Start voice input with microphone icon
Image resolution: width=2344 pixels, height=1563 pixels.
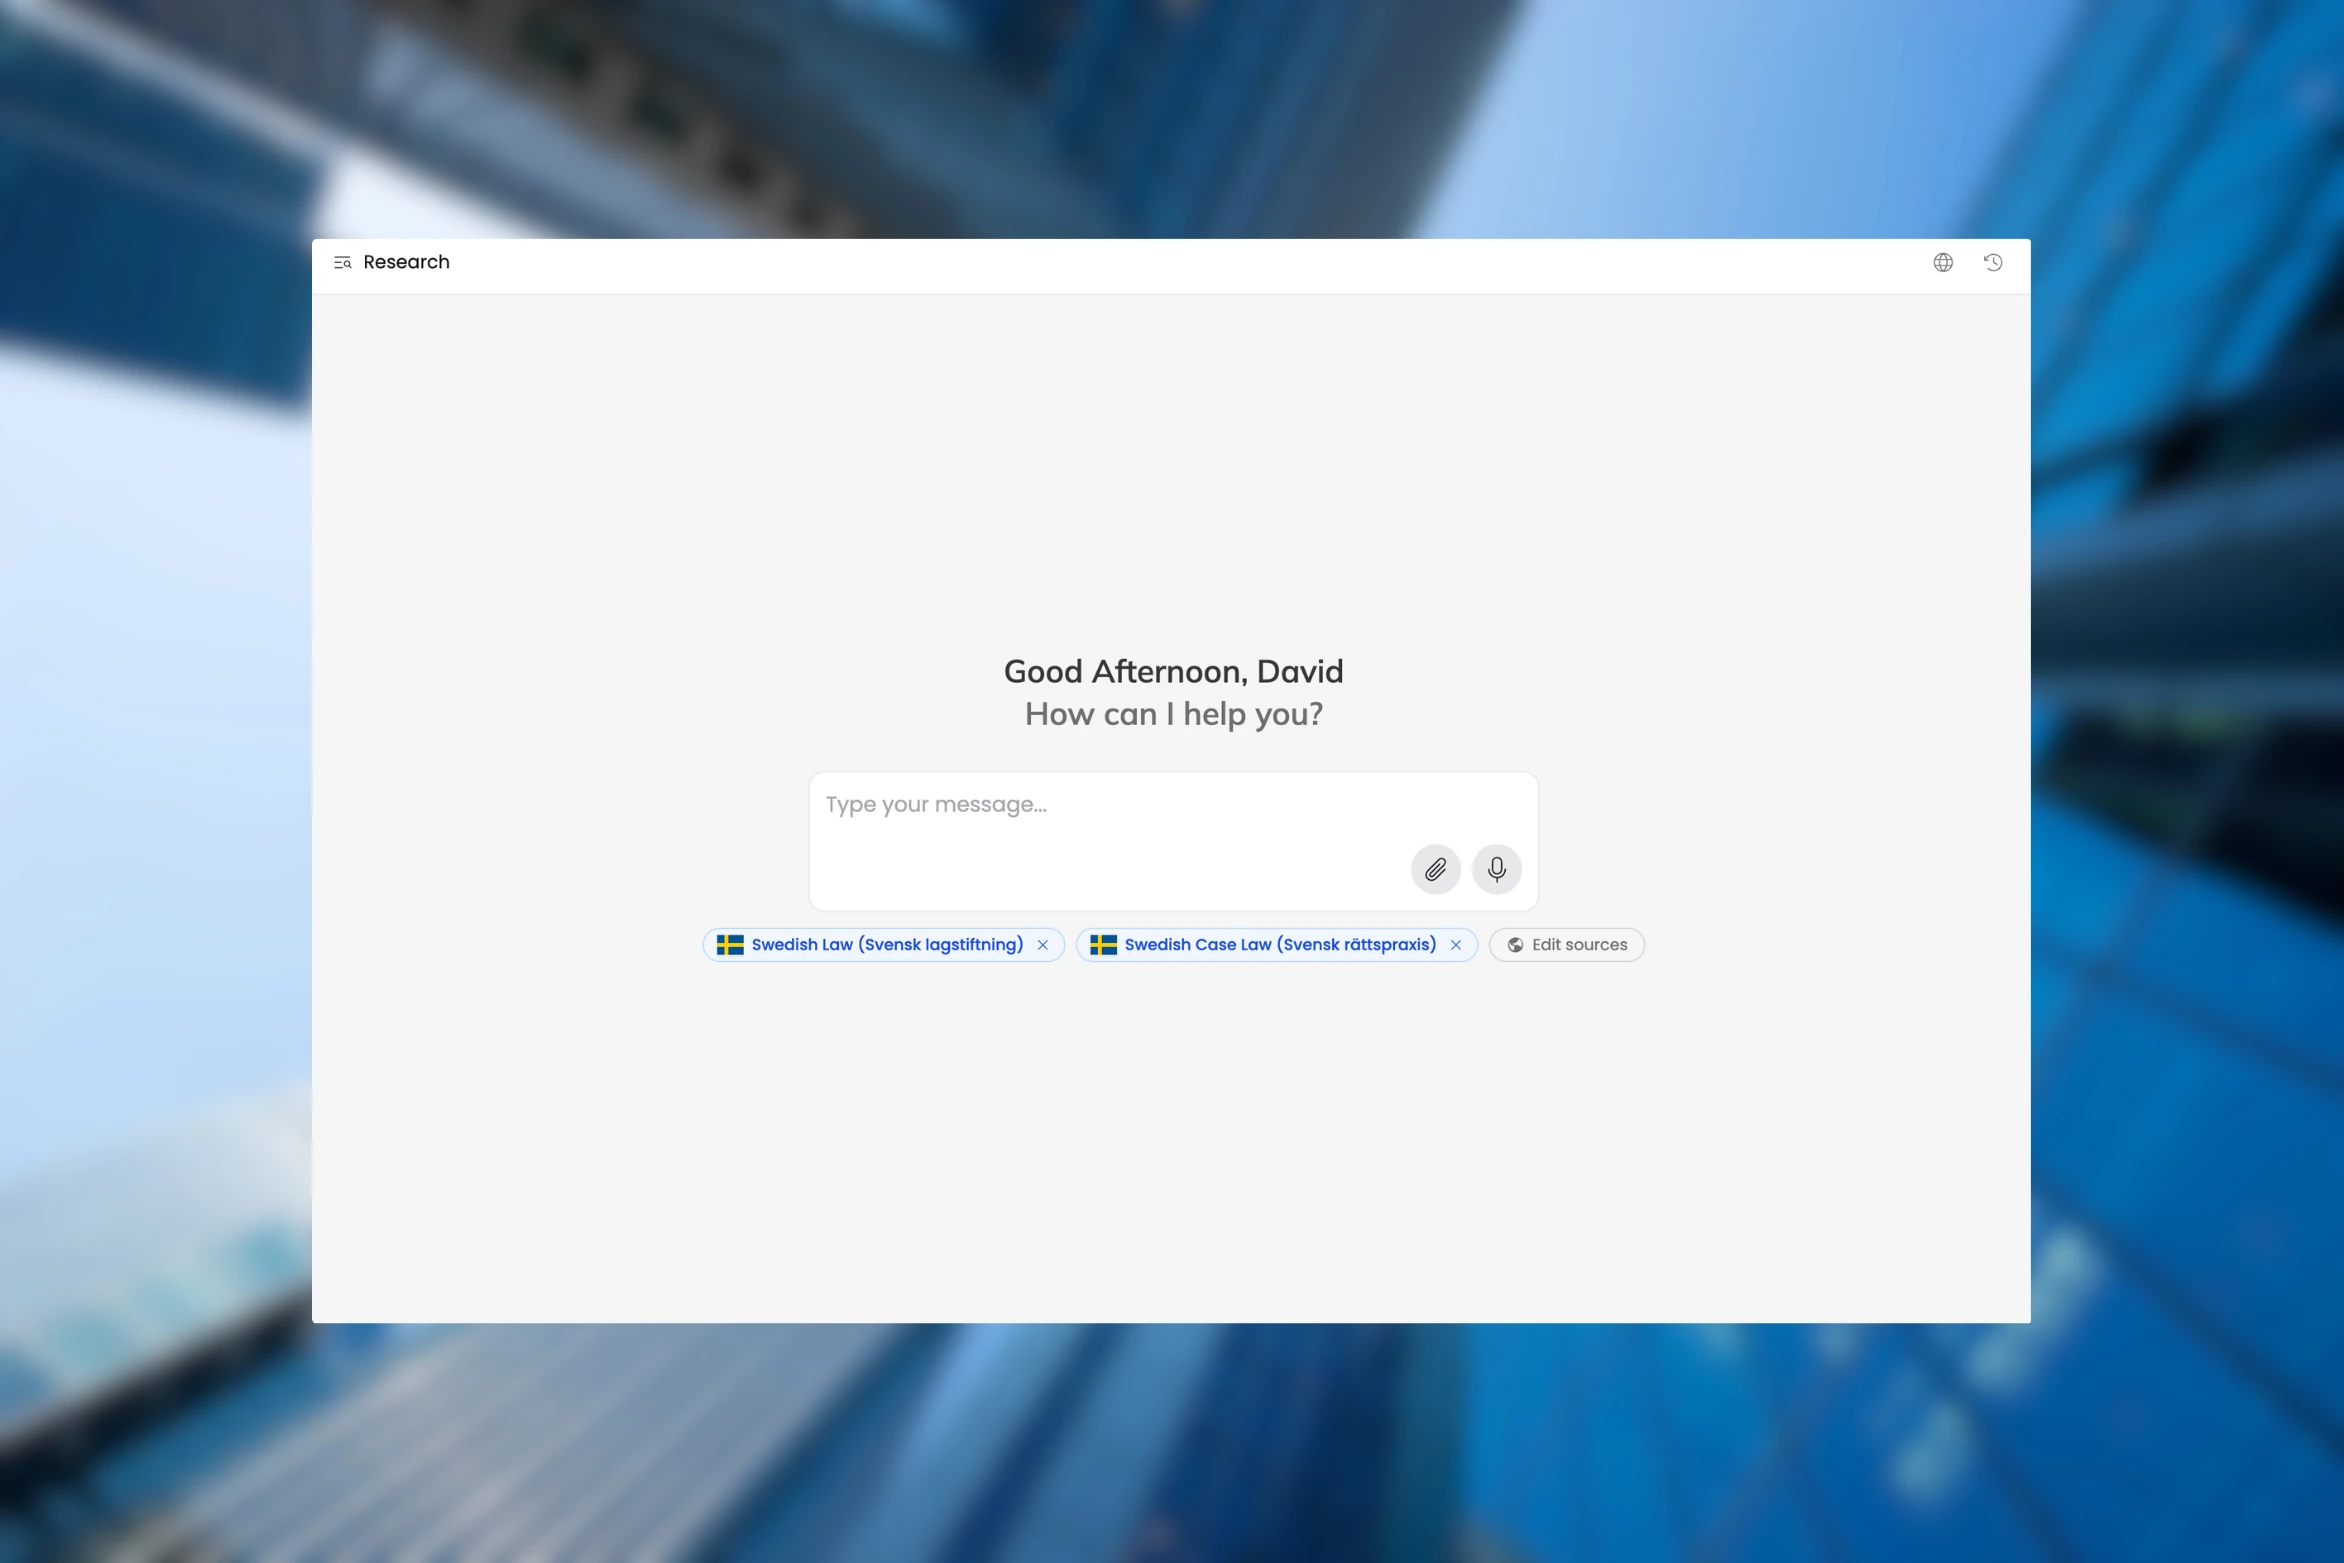1496,869
